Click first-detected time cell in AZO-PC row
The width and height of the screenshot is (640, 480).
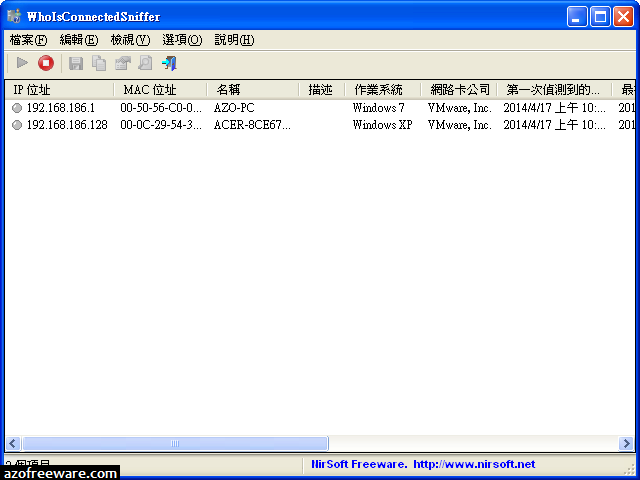(554, 108)
